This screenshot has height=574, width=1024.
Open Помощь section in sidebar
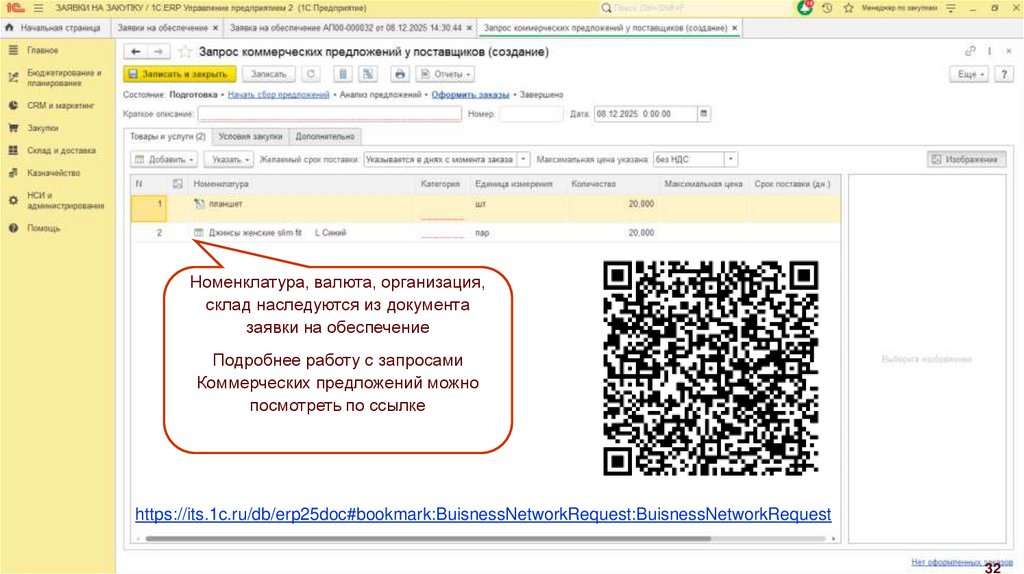tap(43, 229)
